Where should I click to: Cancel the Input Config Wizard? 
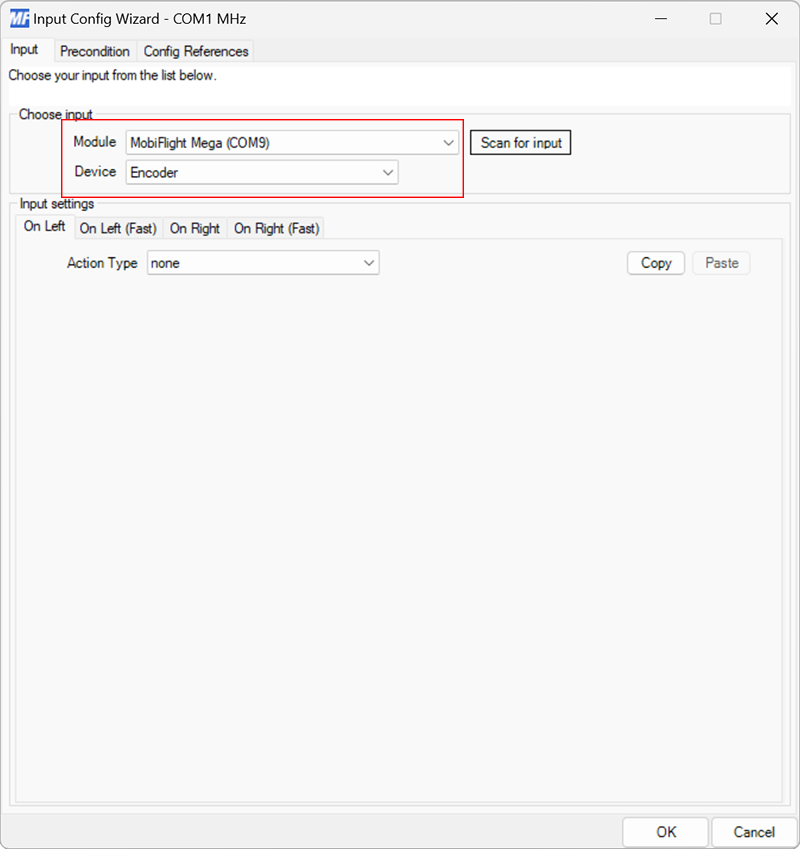click(x=754, y=832)
